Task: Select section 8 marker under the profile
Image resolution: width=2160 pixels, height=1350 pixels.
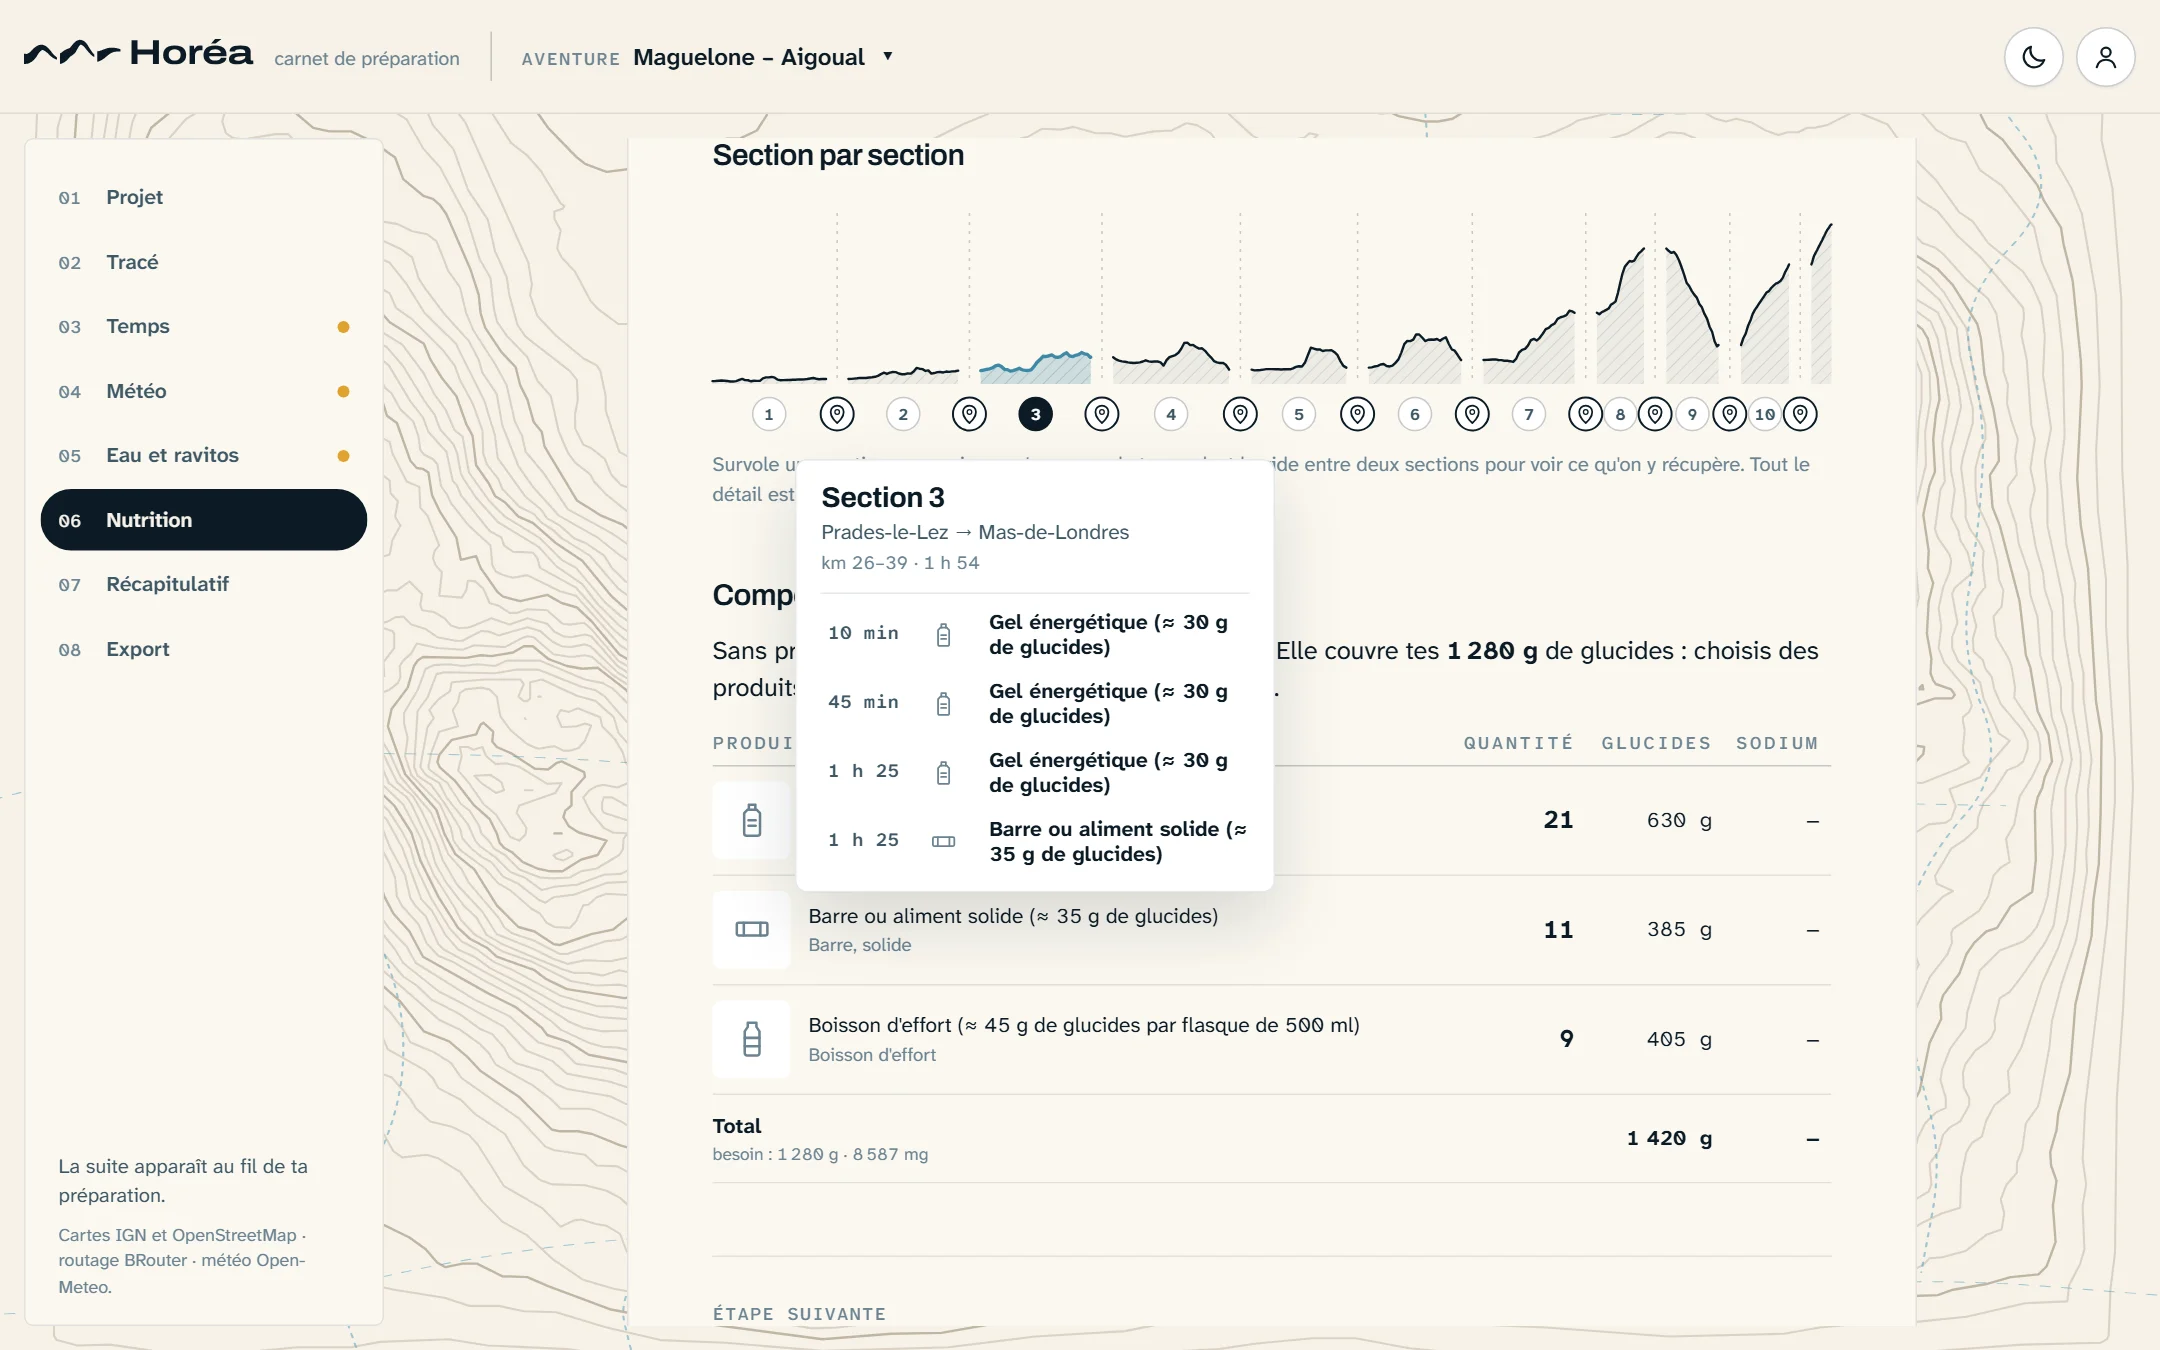Action: (x=1621, y=414)
